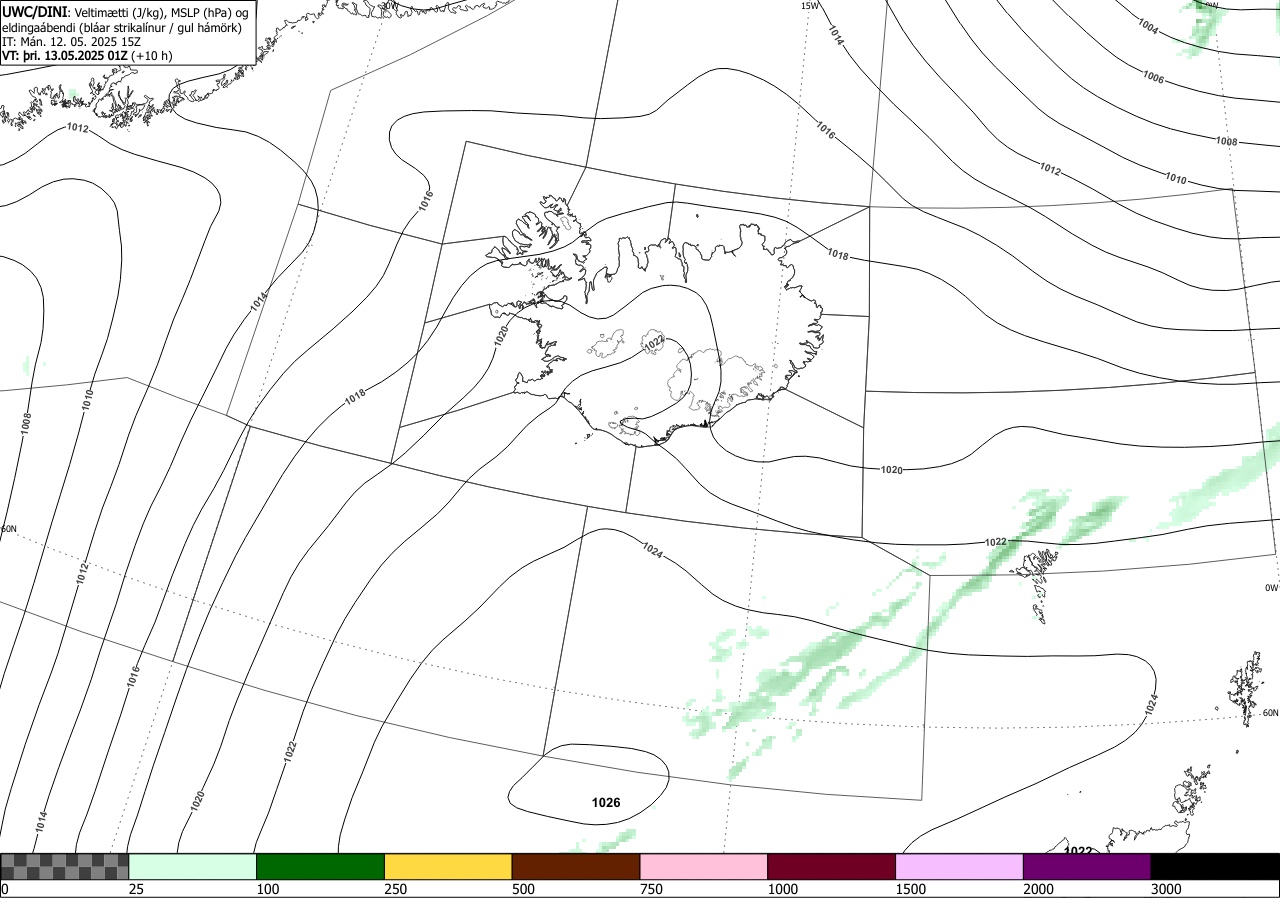Viewport: 1280px width, 898px height.
Task: Select the pale mint green legend swatch
Action: [193, 866]
